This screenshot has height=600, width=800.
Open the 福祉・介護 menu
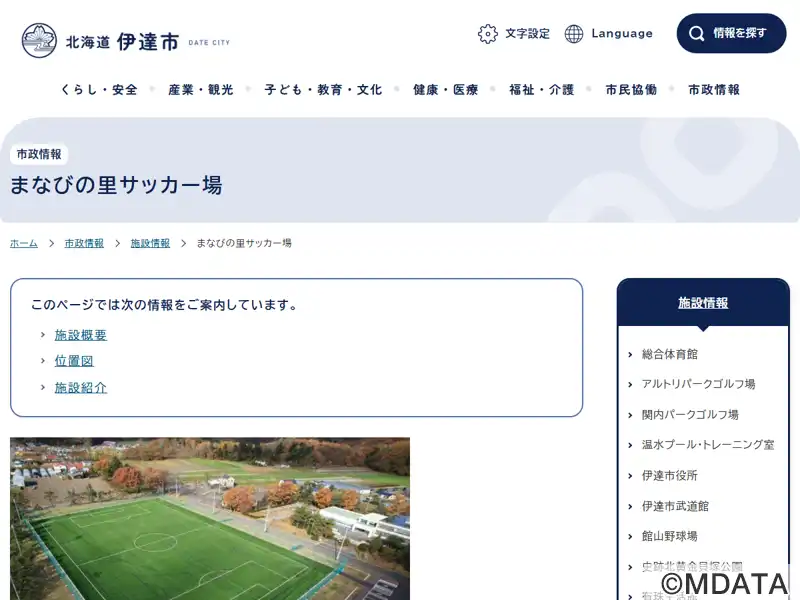pos(542,90)
